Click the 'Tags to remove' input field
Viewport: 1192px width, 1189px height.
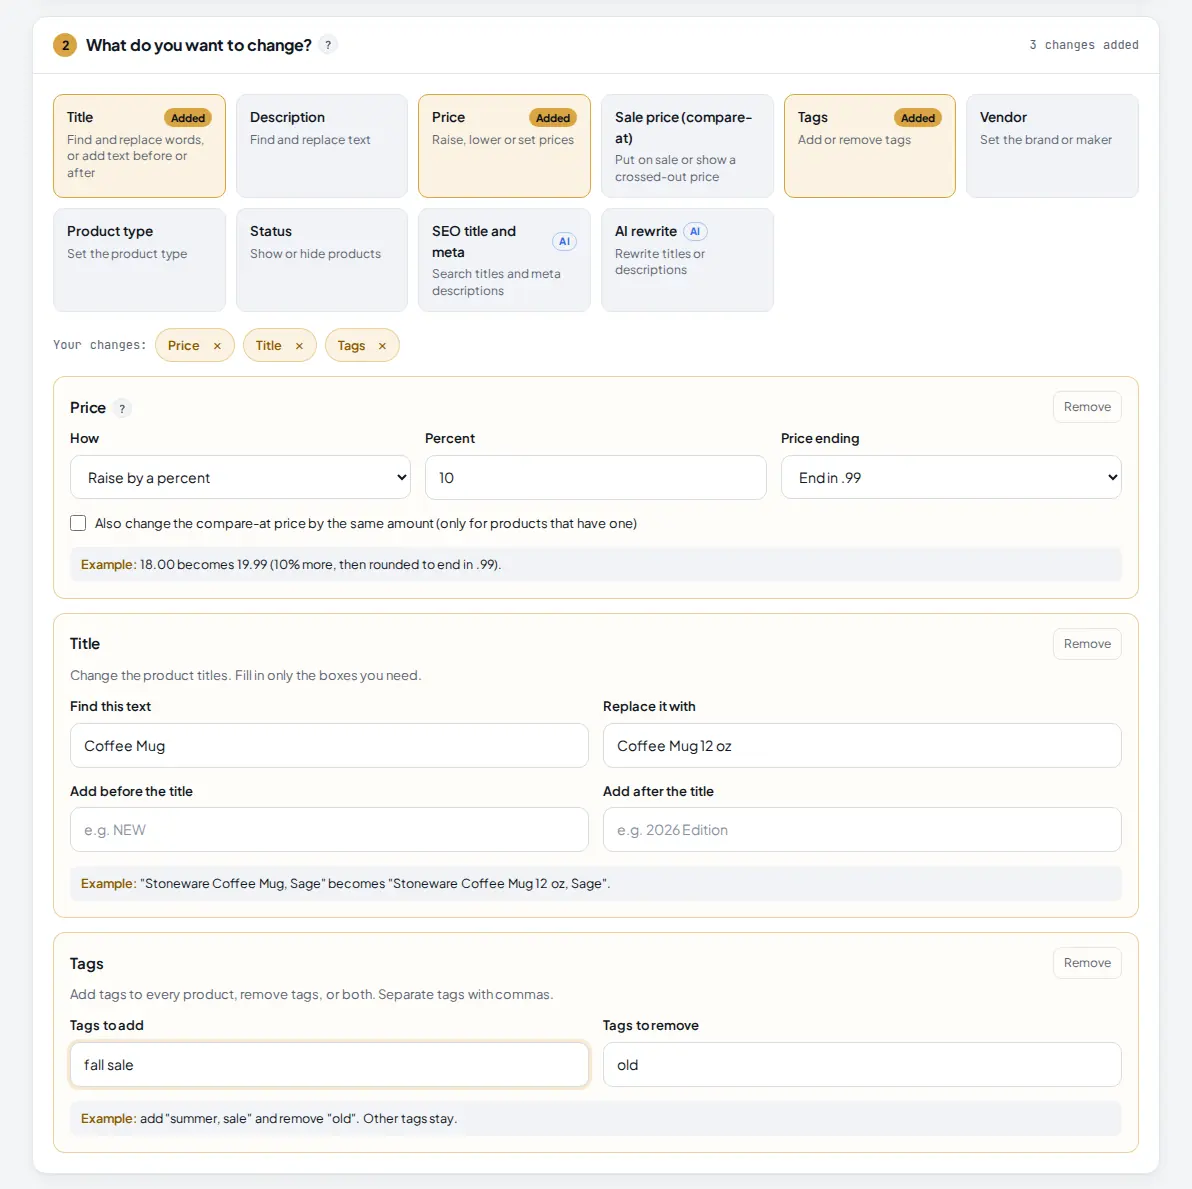tap(862, 1064)
